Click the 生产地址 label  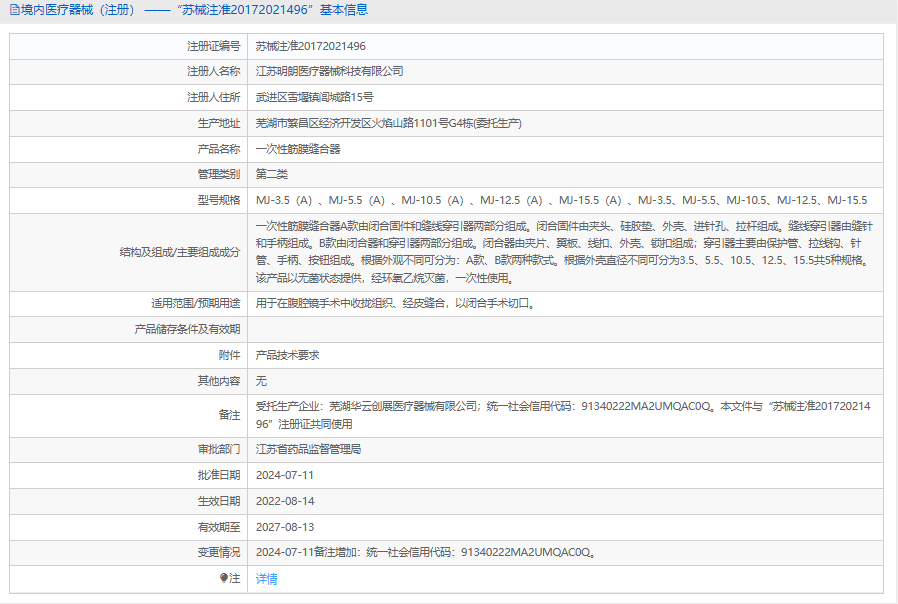[219, 123]
